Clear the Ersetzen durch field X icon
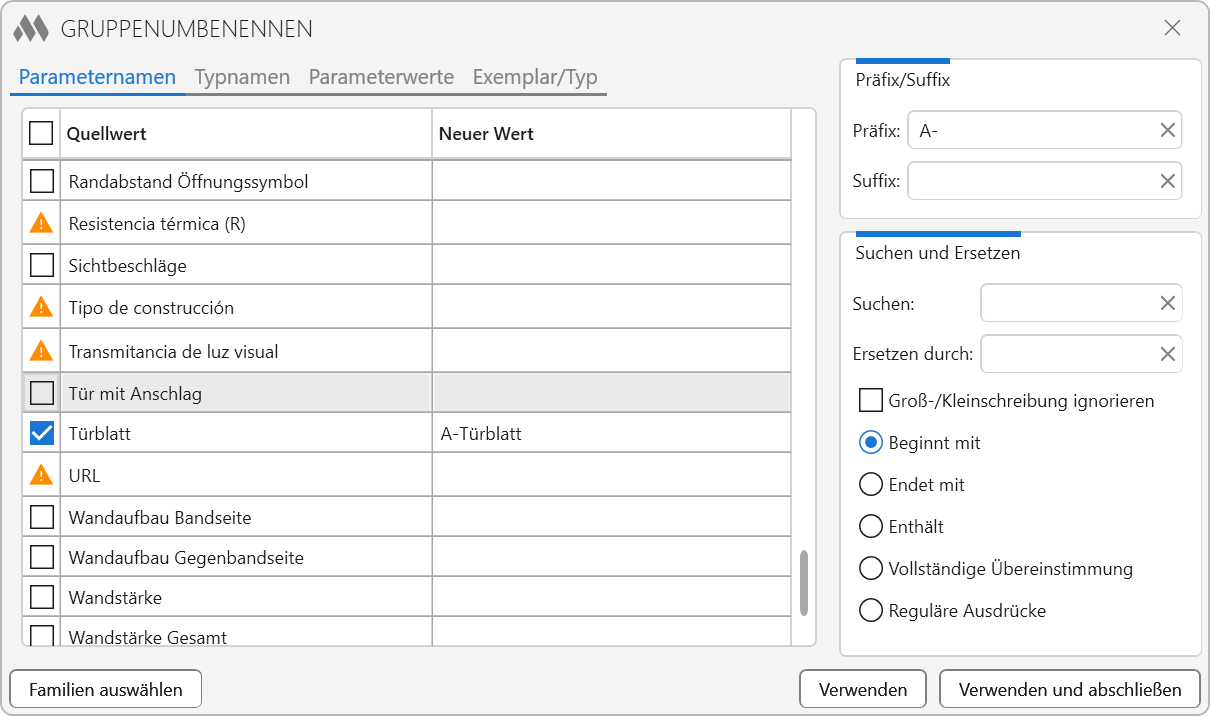This screenshot has width=1210, height=716. click(x=1167, y=353)
